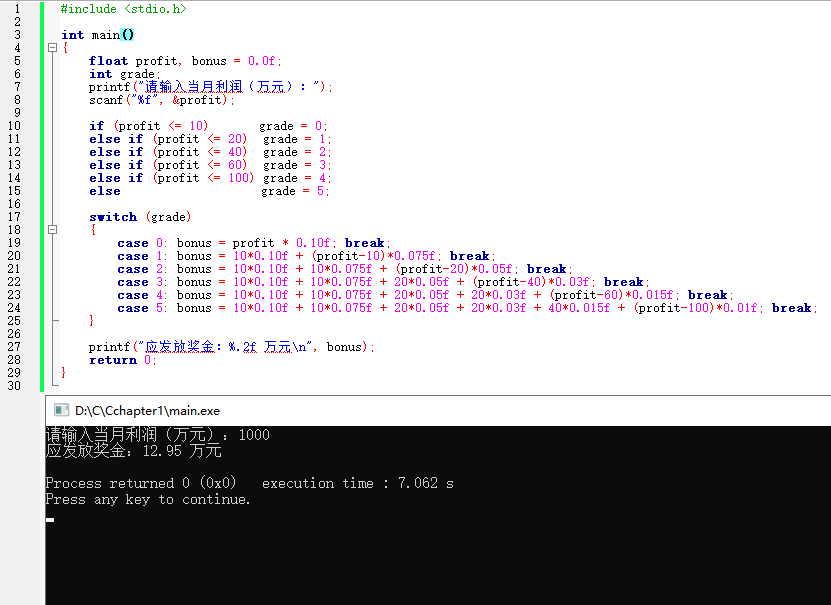Click the 12.95 bonus output in console
Viewport: 831px width, 605px height.
pos(162,451)
